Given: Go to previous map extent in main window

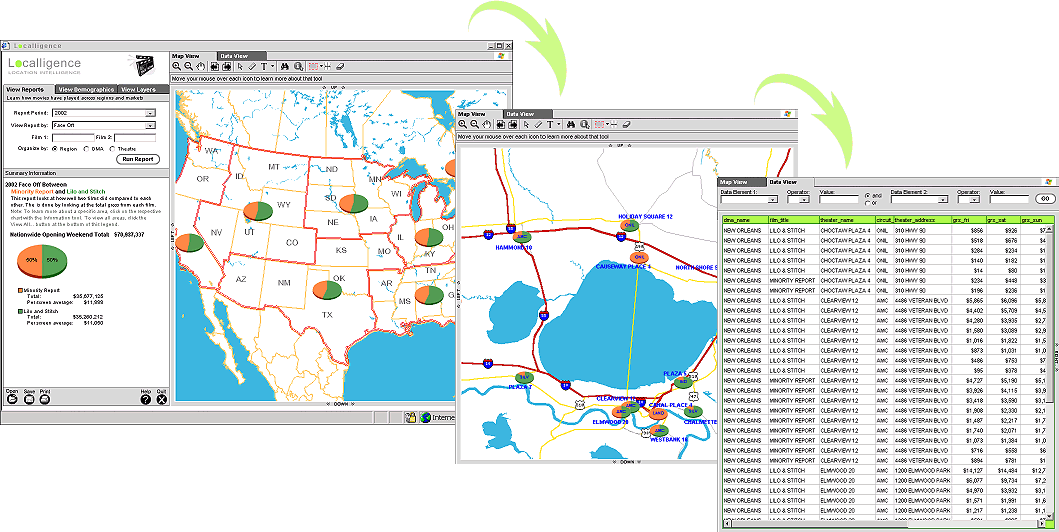Looking at the screenshot, I should 215,67.
